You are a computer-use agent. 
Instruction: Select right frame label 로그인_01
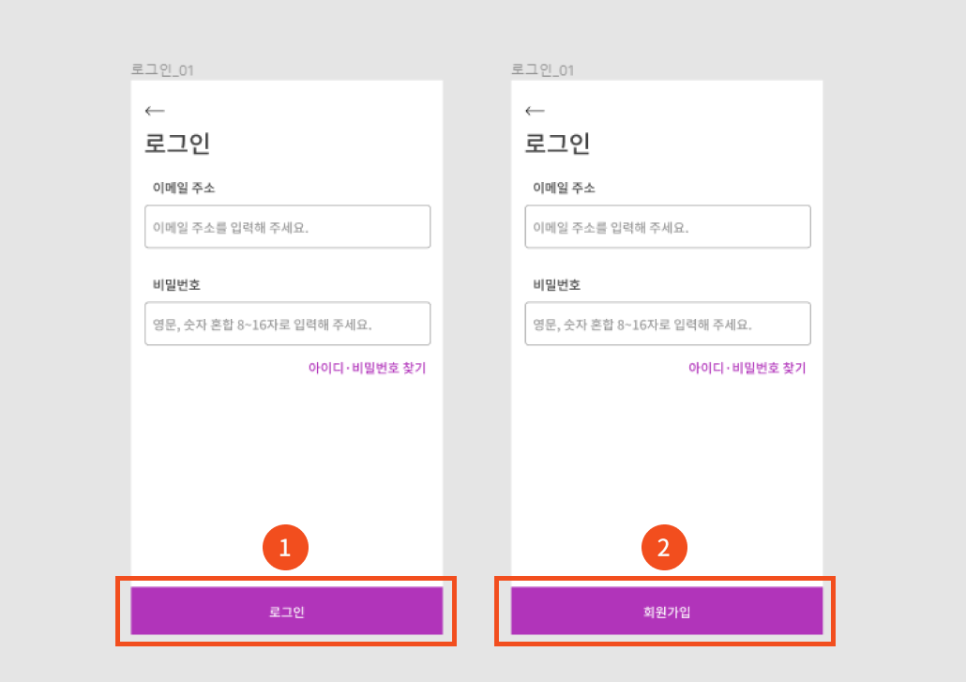[x=543, y=70]
